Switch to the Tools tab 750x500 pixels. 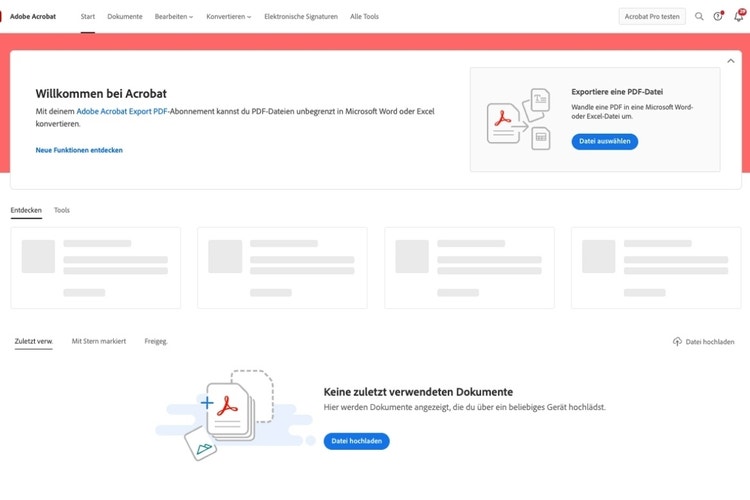(x=62, y=210)
